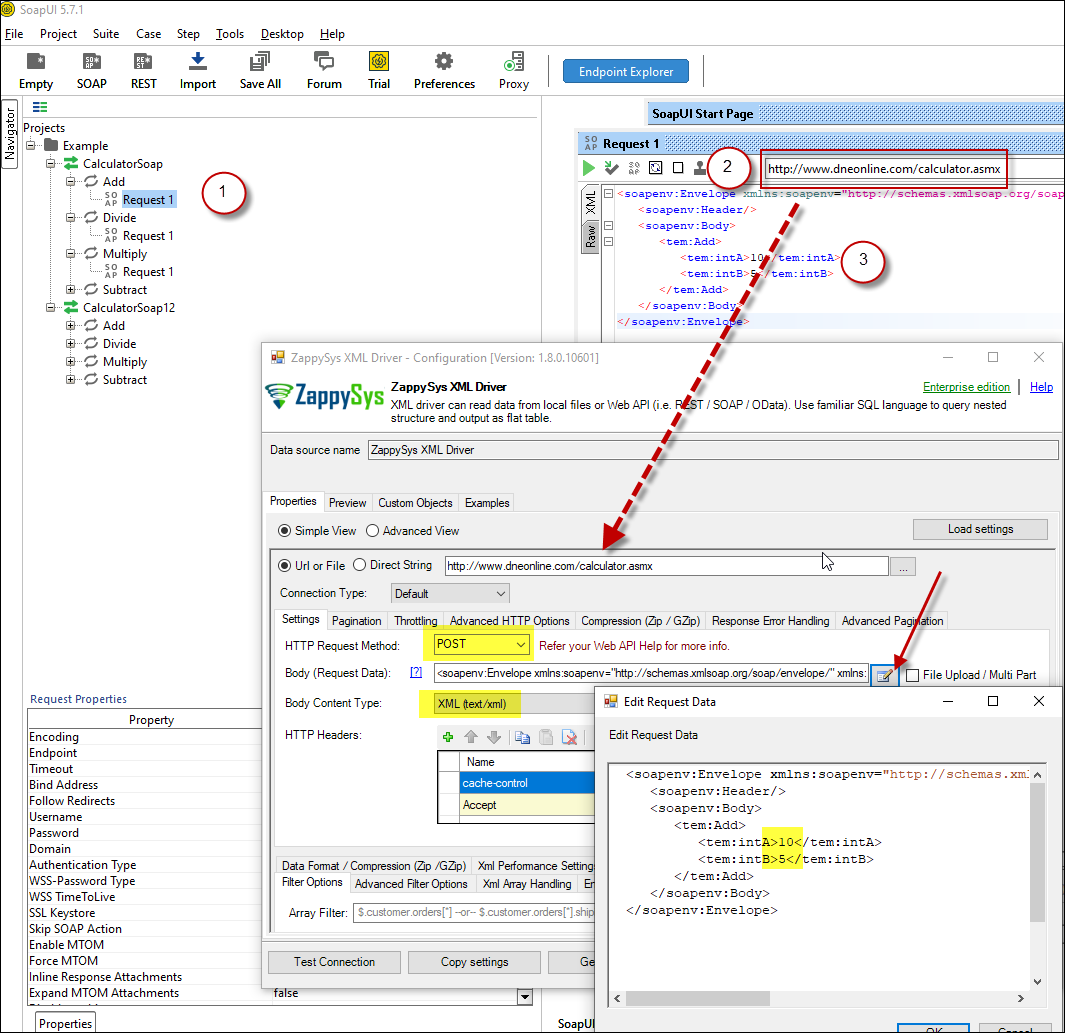Click edit Body request data pencil icon
This screenshot has width=1065, height=1033.
pos(884,675)
